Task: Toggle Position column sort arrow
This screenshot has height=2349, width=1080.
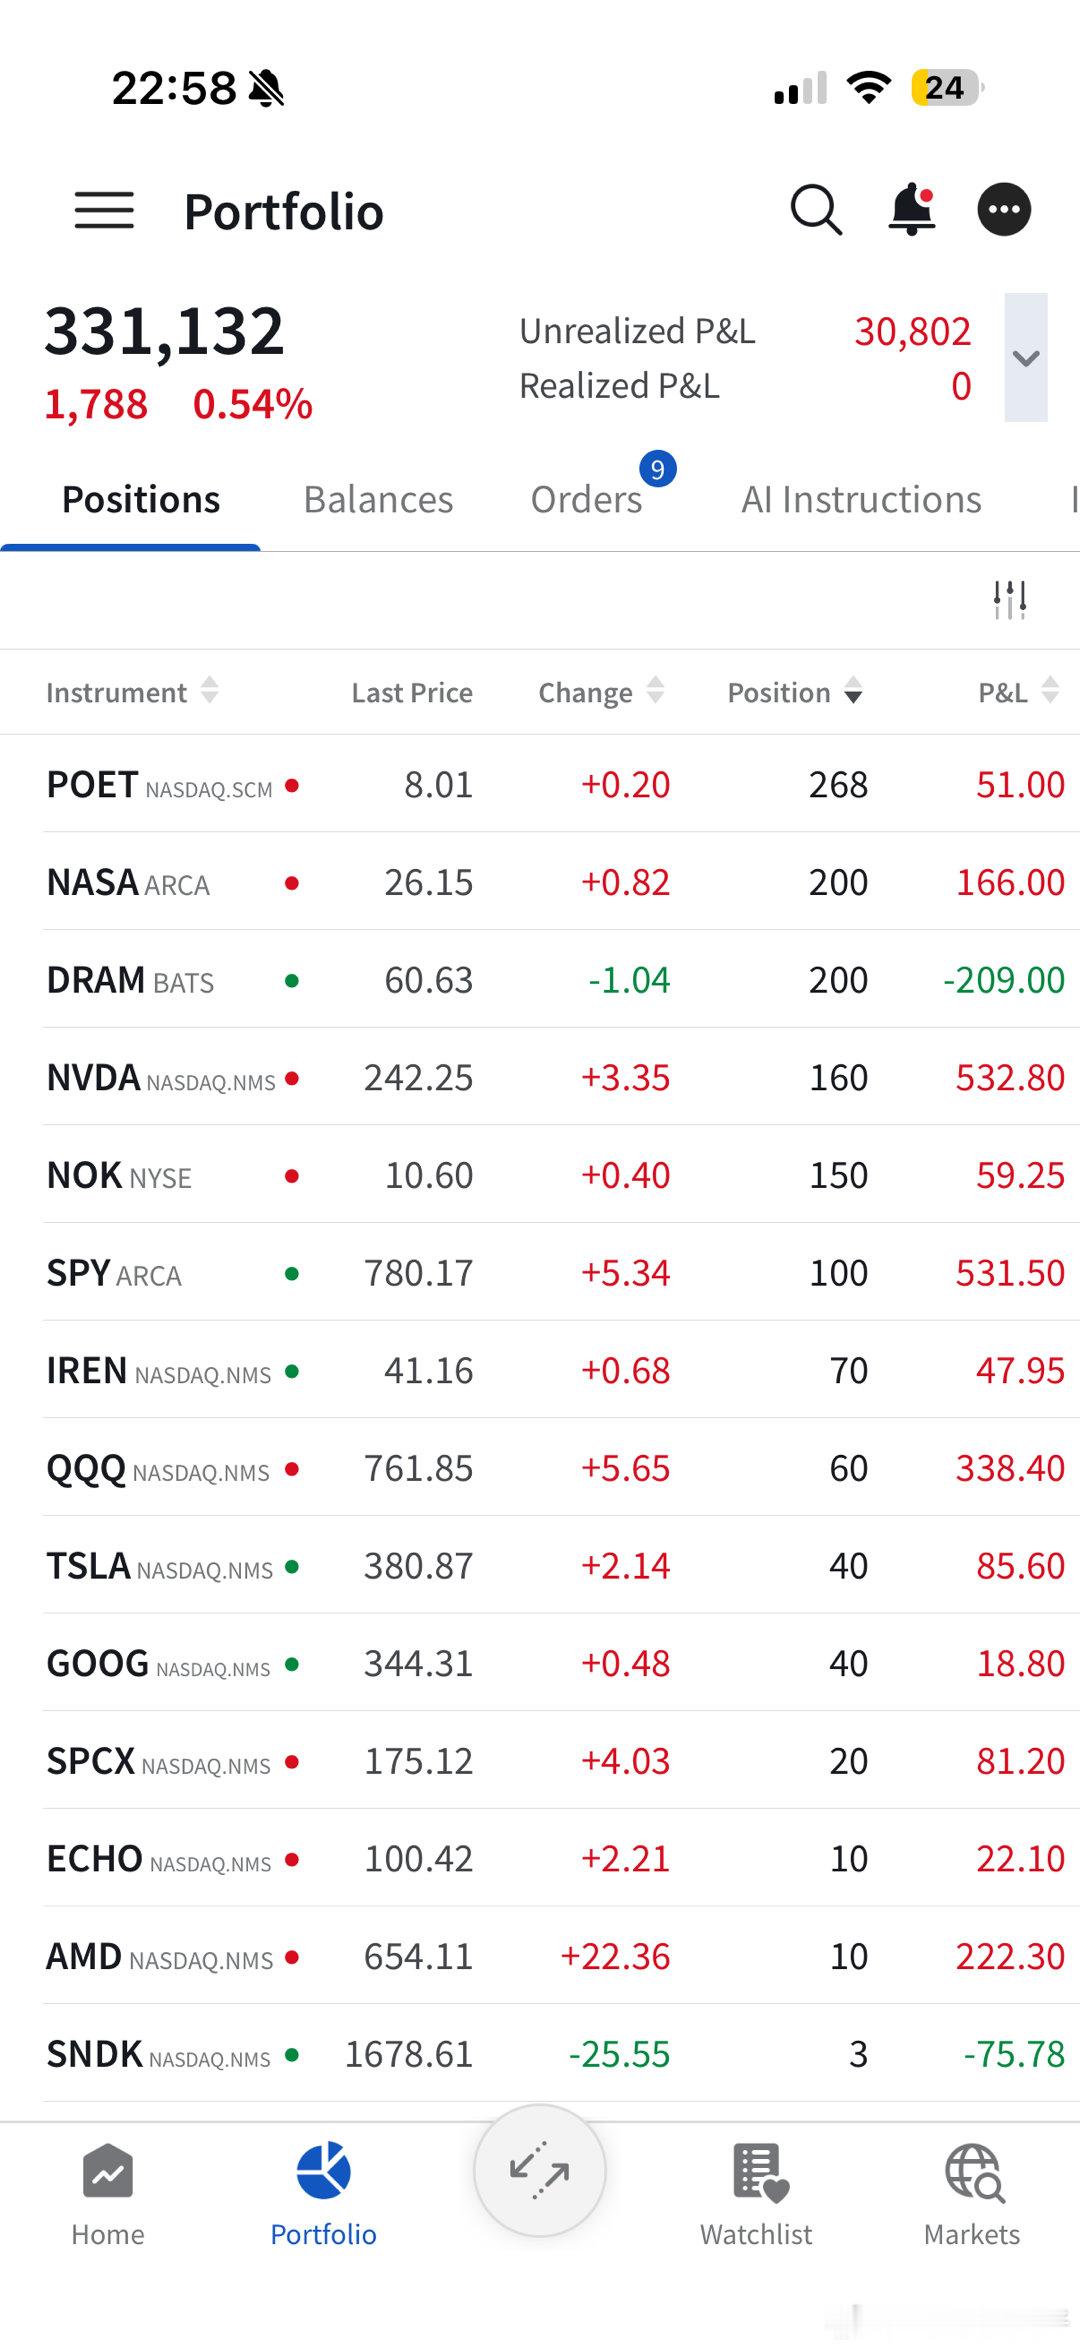Action: click(853, 691)
